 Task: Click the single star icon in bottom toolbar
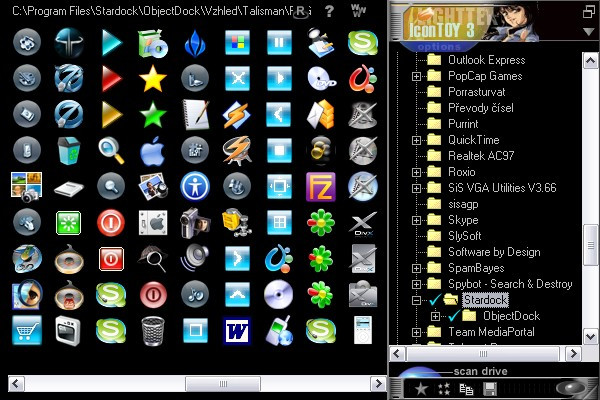tap(421, 389)
